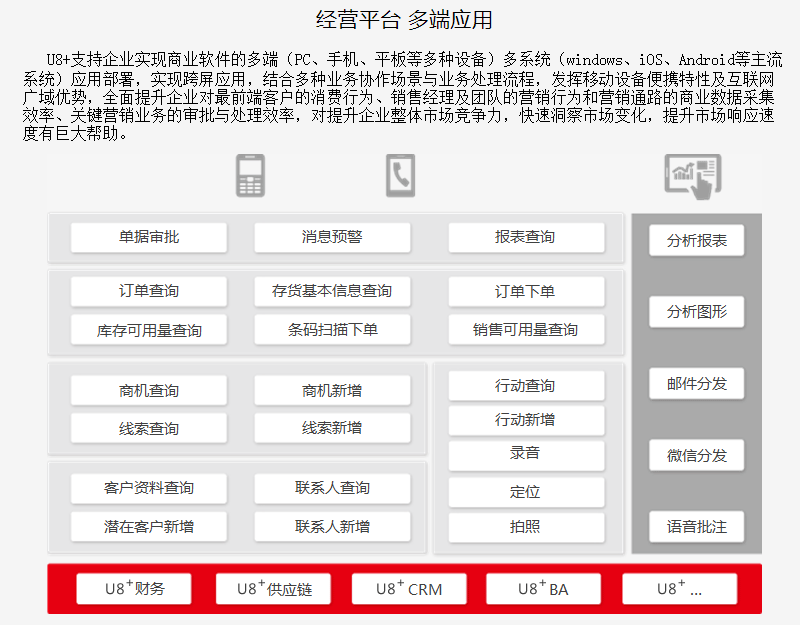
Task: Click 微信分发 button
Action: (x=696, y=456)
